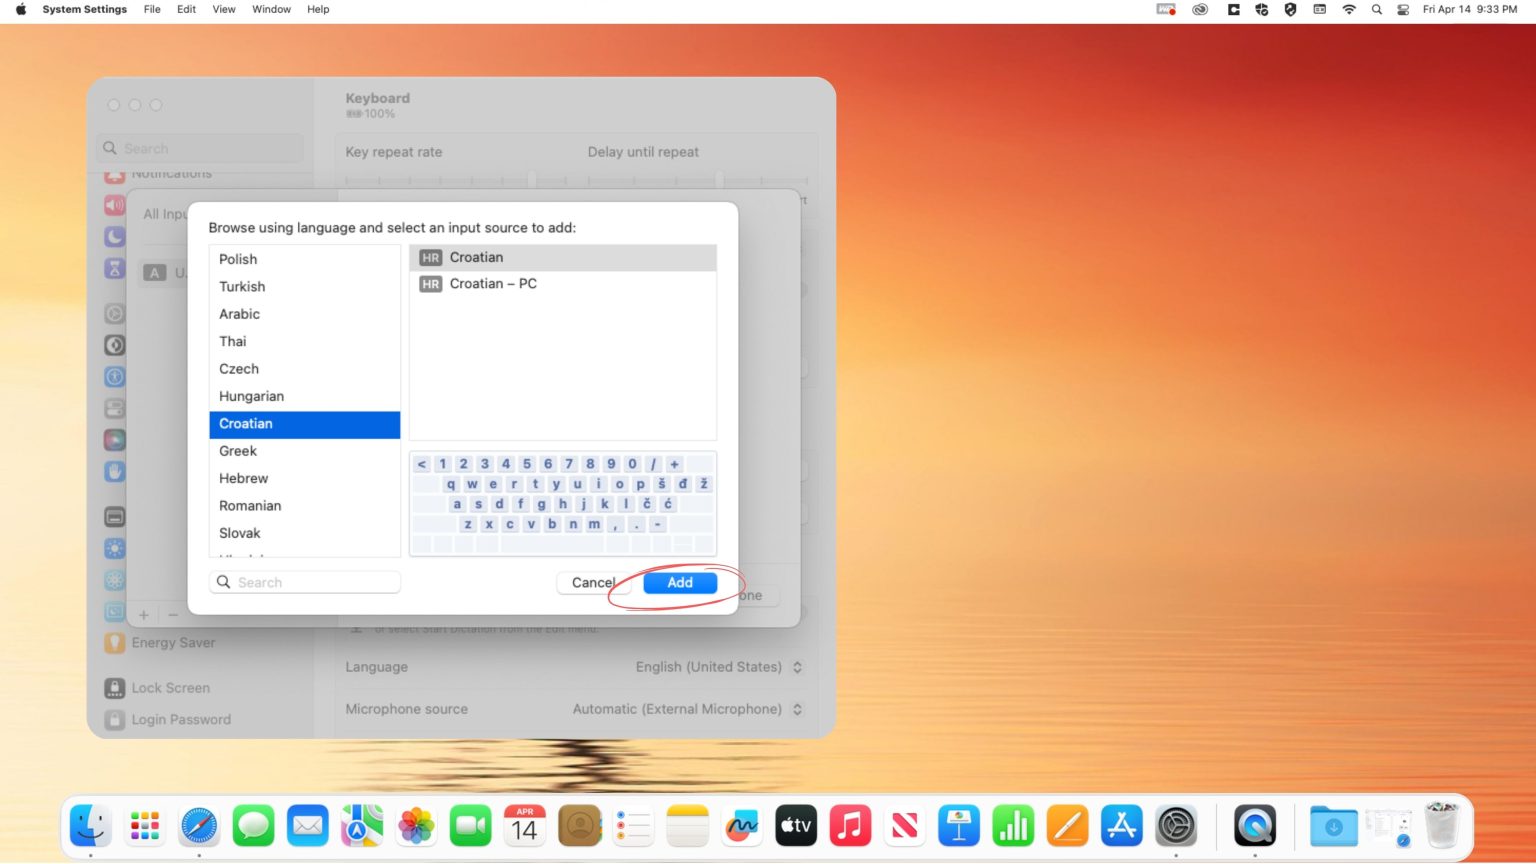Confirm with the Add button
Screen dimensions: 1536x864
[680, 582]
